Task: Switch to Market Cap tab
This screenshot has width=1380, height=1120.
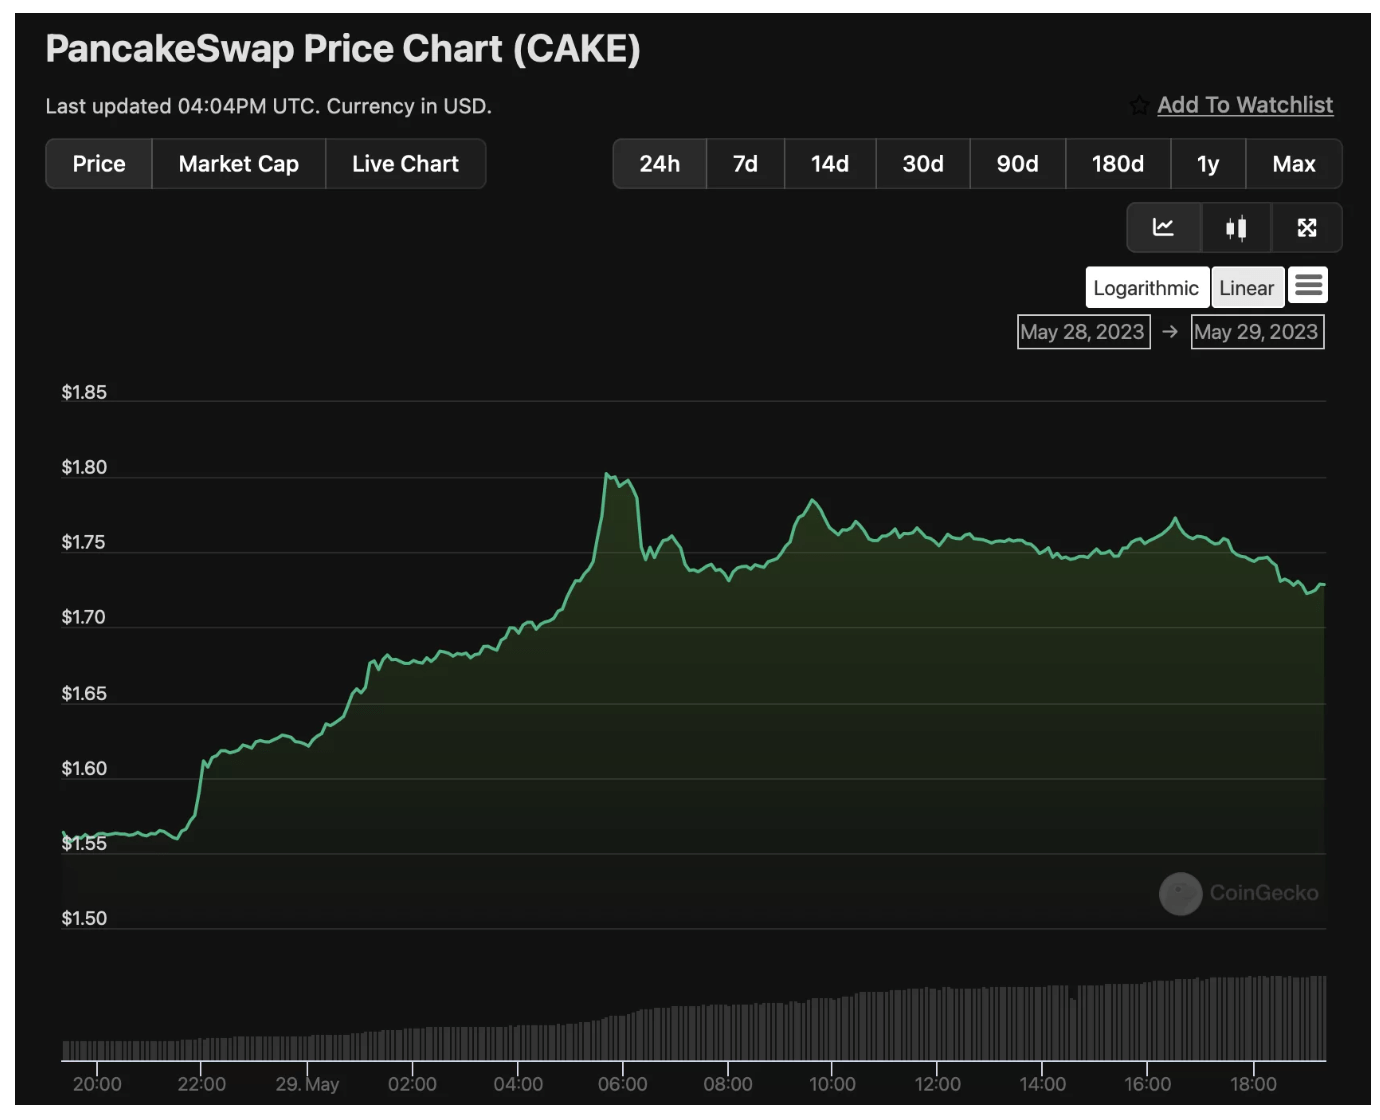Action: coord(239,164)
